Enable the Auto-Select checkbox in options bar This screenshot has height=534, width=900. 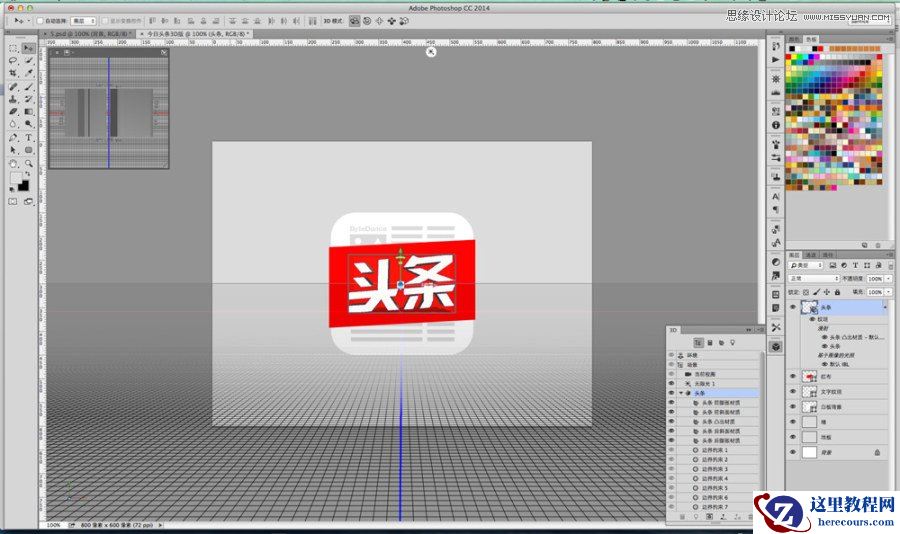40,21
